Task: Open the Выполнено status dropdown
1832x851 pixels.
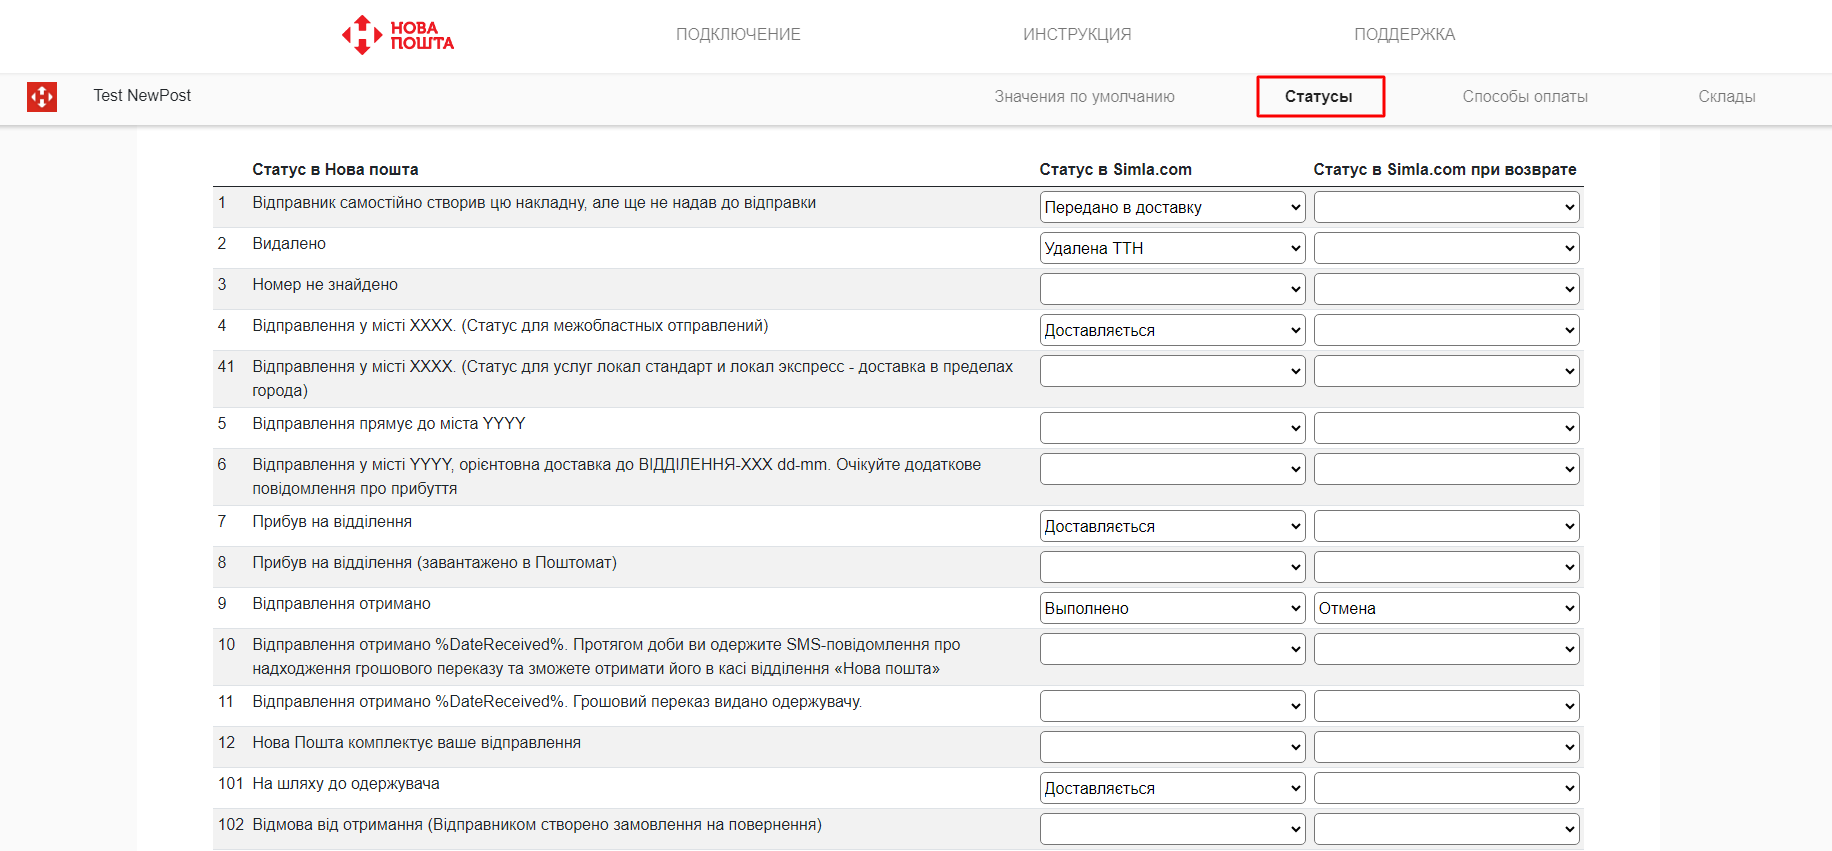Action: coord(1173,609)
